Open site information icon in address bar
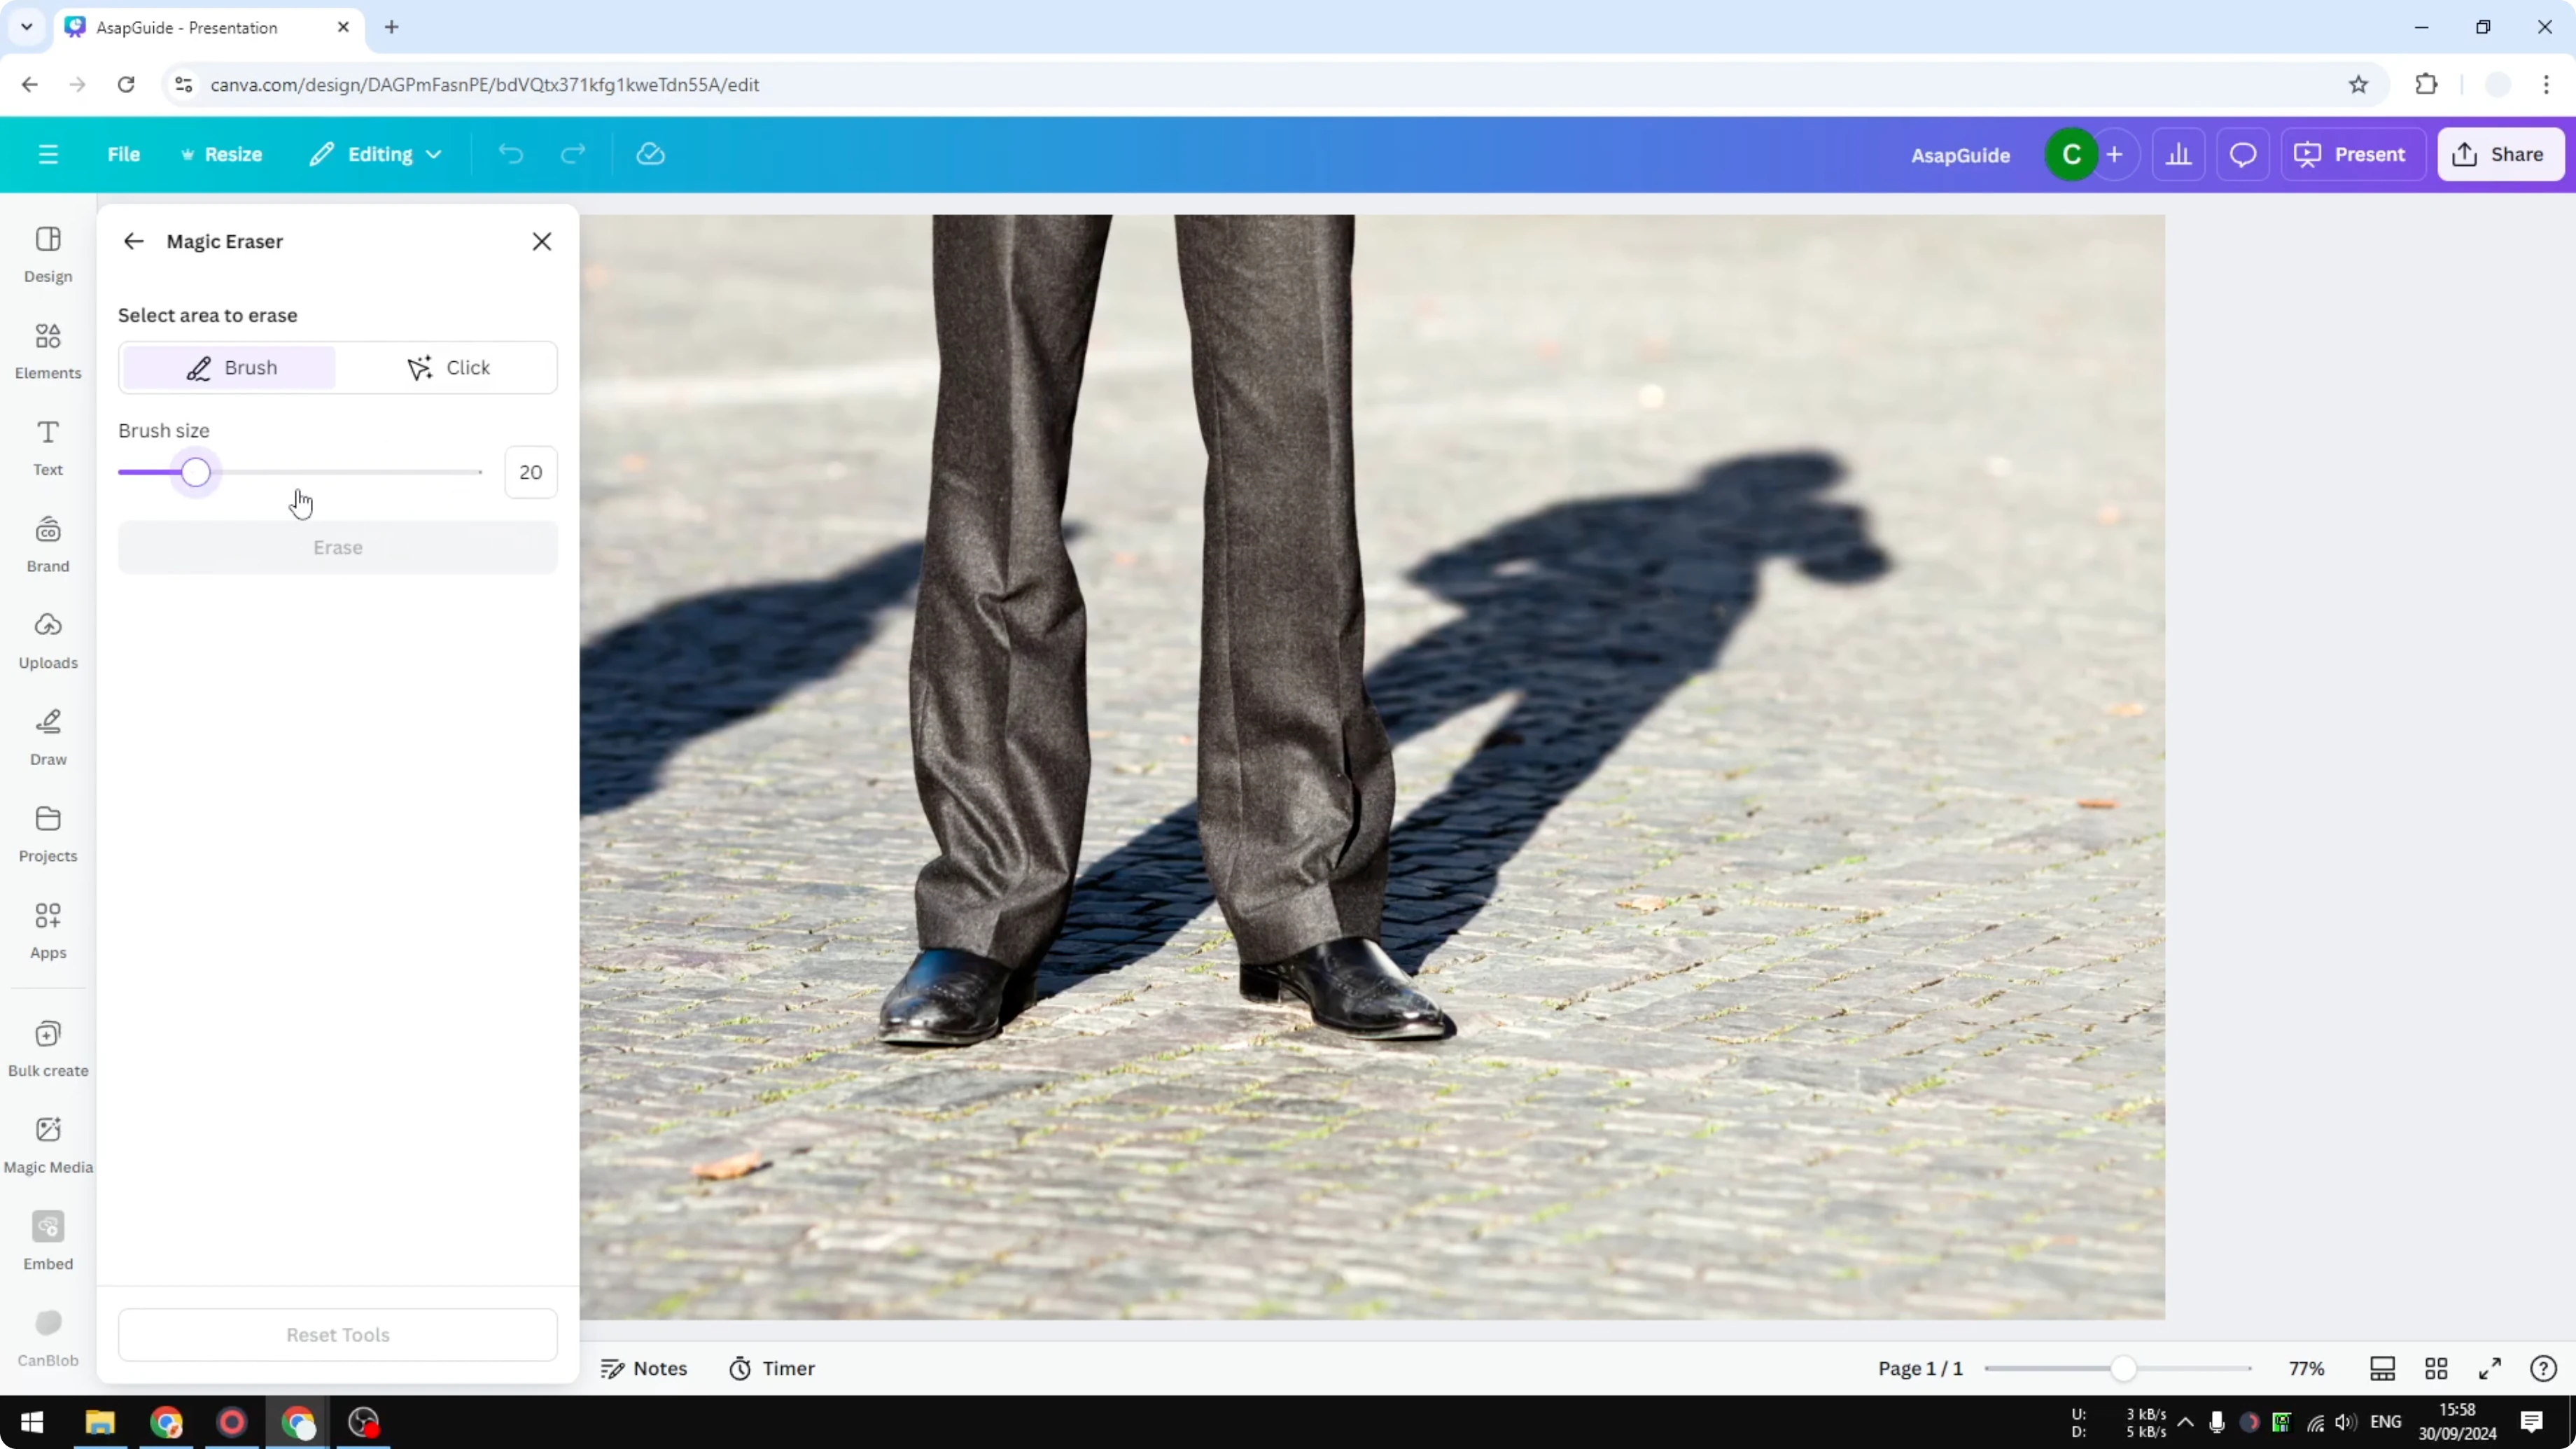Screen dimensions: 2576x1449 click(184, 85)
